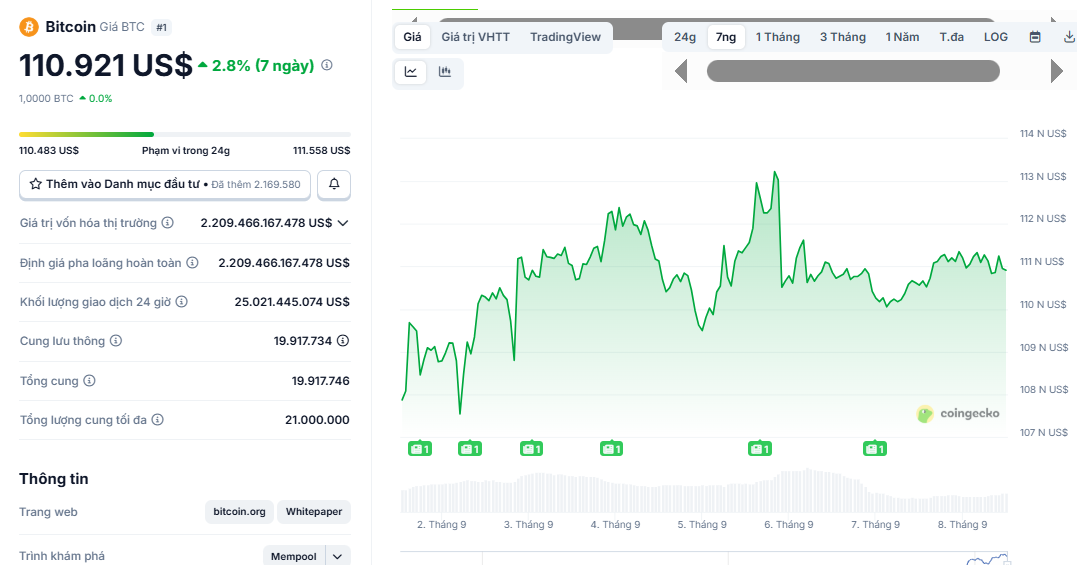
Task: Click the 114 N US$ axis label
Action: click(x=1043, y=133)
